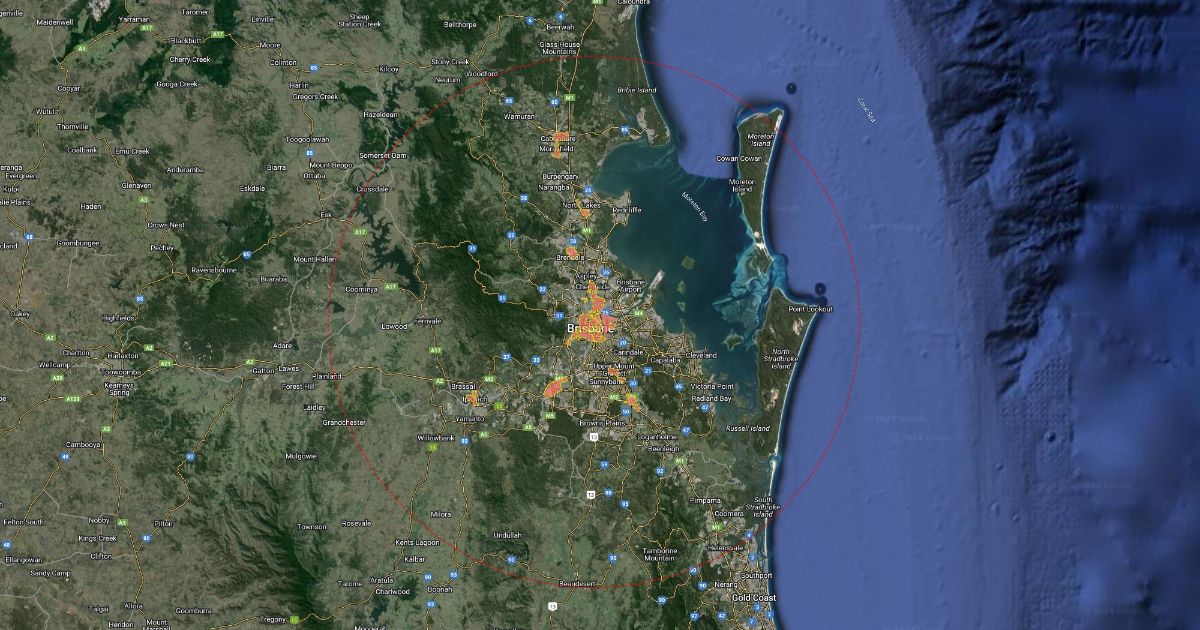The image size is (1200, 630).
Task: Select the Maidenwell label
Action: pyautogui.click(x=53, y=21)
